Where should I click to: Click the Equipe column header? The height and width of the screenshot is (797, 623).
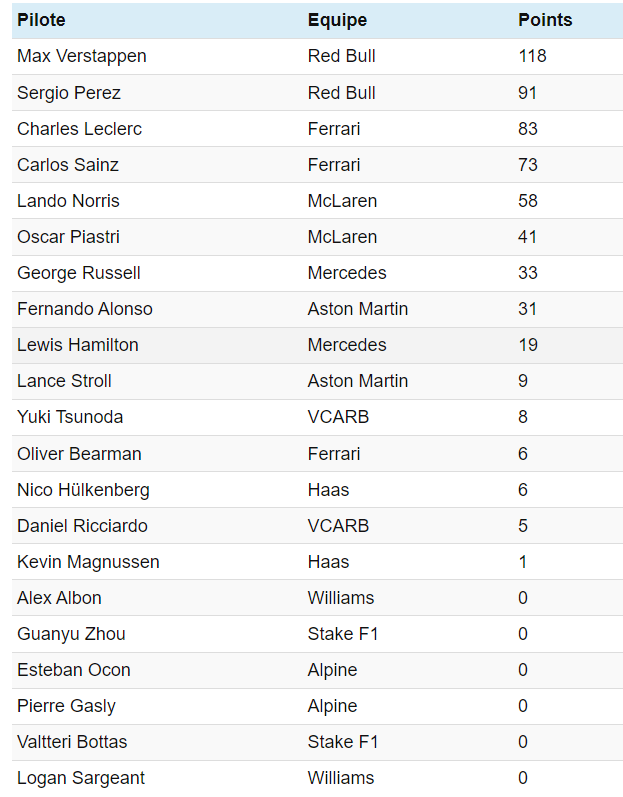(x=337, y=20)
